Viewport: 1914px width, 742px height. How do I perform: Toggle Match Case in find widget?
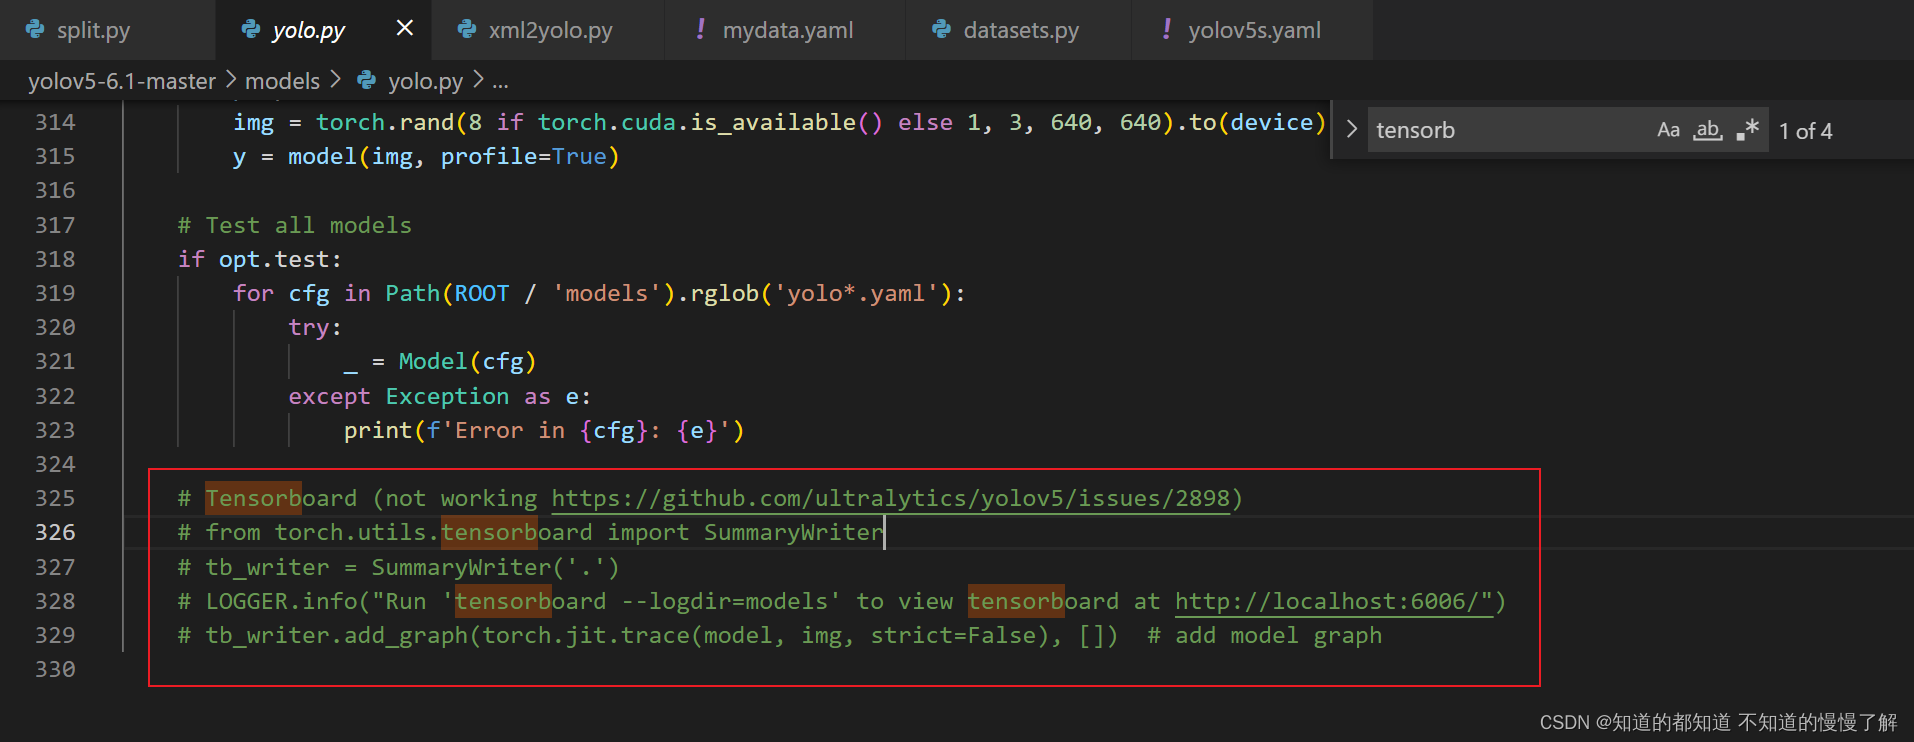point(1668,130)
